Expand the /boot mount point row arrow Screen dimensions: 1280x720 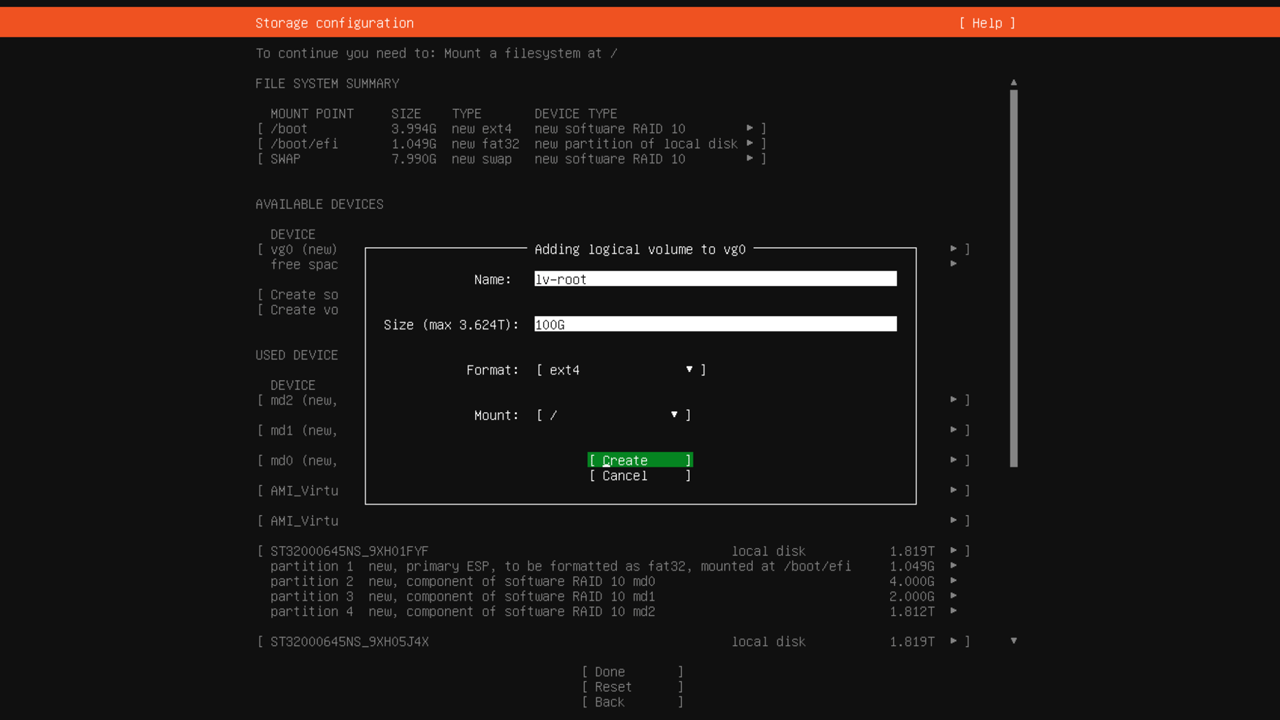[x=750, y=128]
